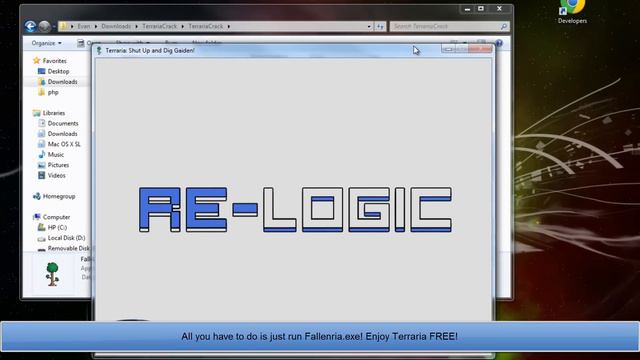
Task: Click the Terraria window title bar icon
Action: tap(99, 50)
